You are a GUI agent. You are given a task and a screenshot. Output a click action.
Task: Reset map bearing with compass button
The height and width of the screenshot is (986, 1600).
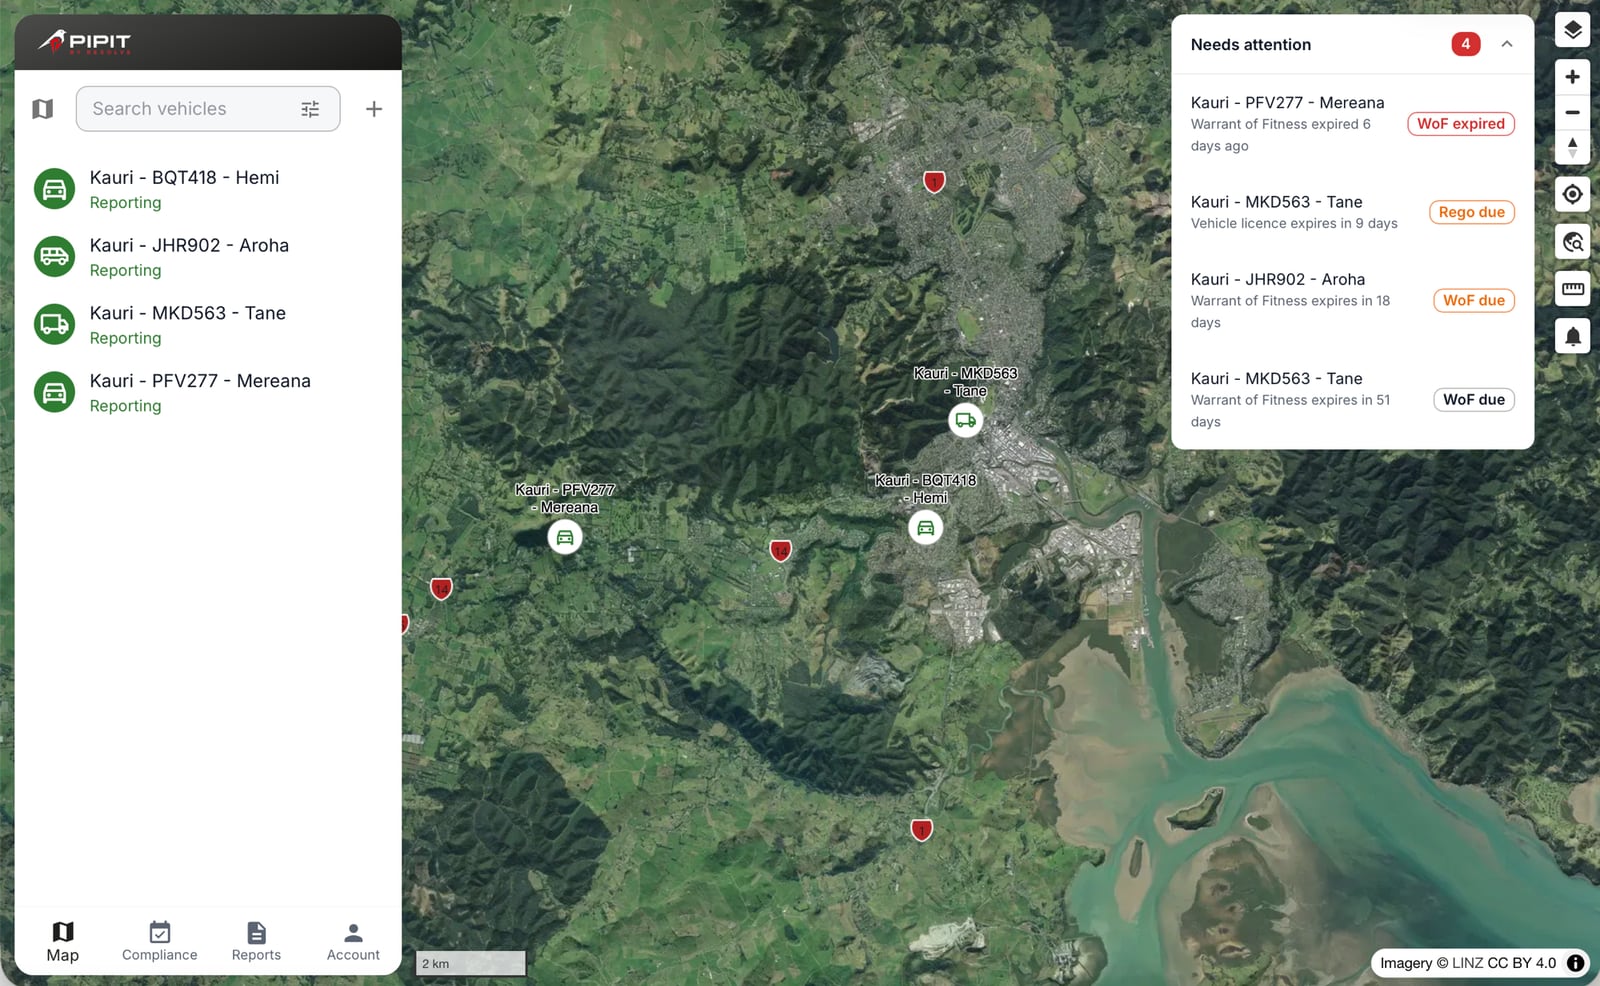pos(1572,147)
